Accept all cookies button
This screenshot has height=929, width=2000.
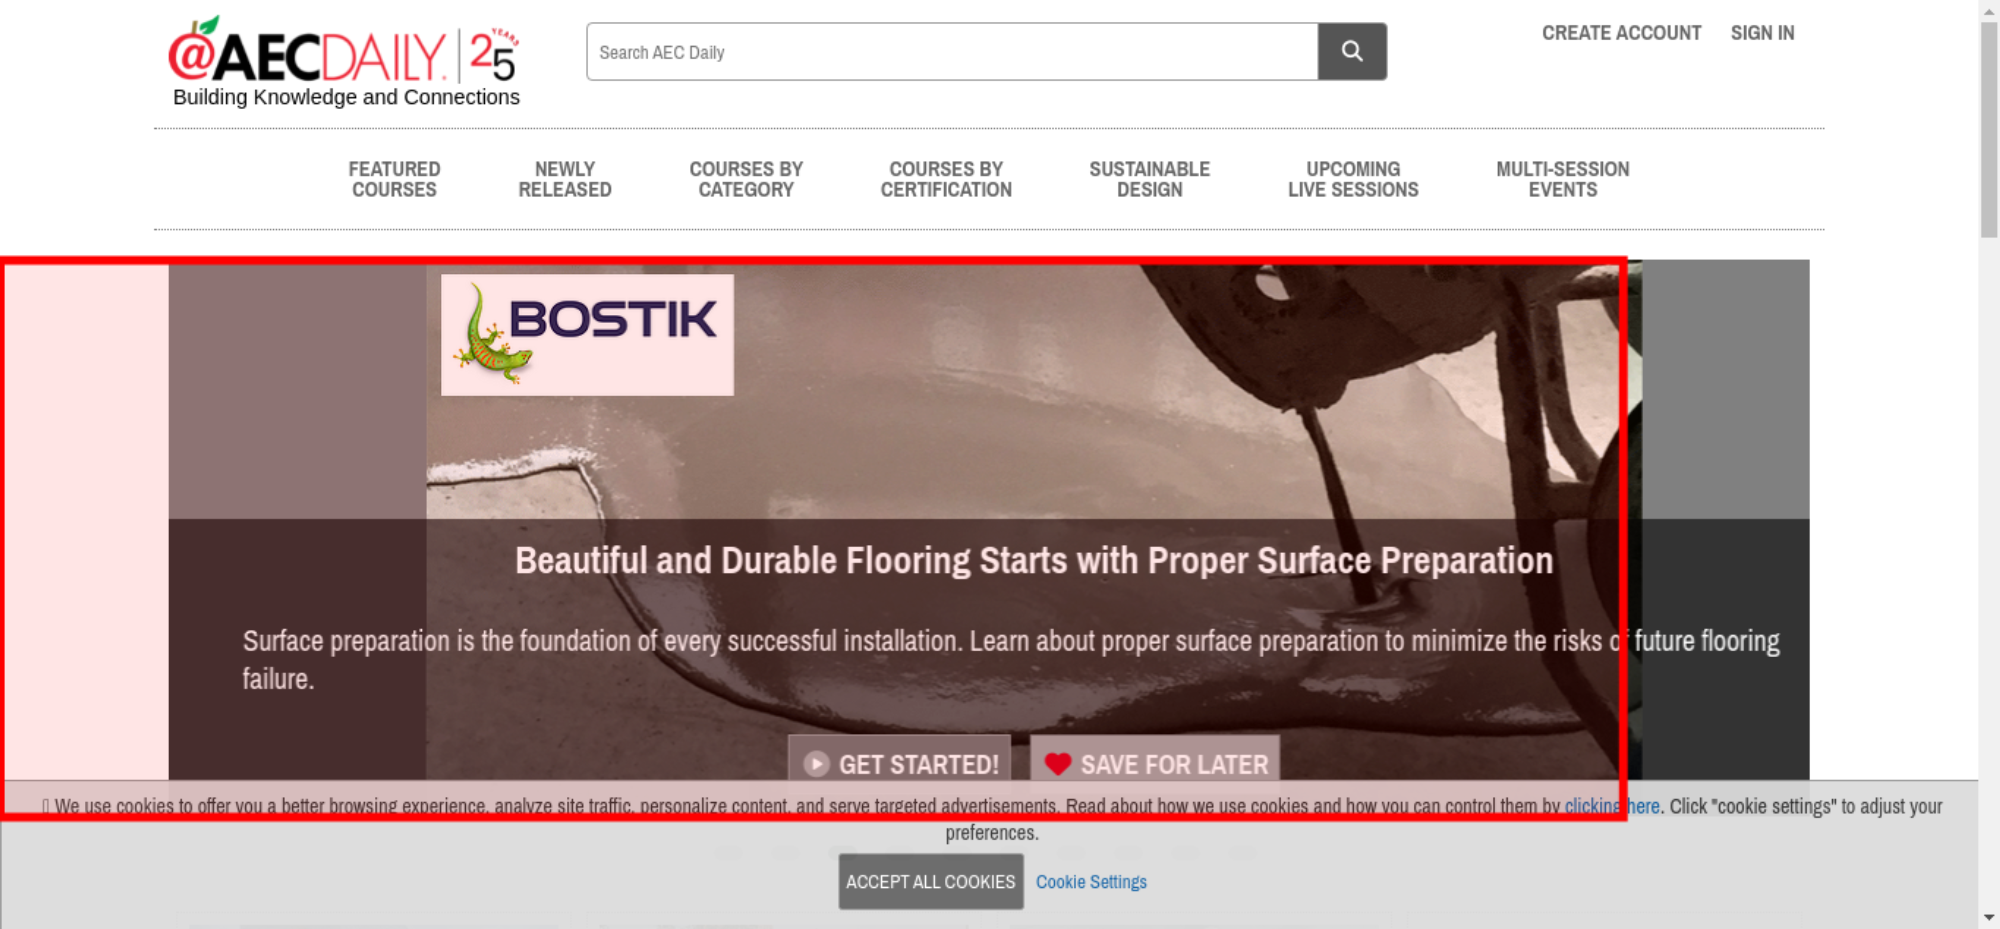931,882
